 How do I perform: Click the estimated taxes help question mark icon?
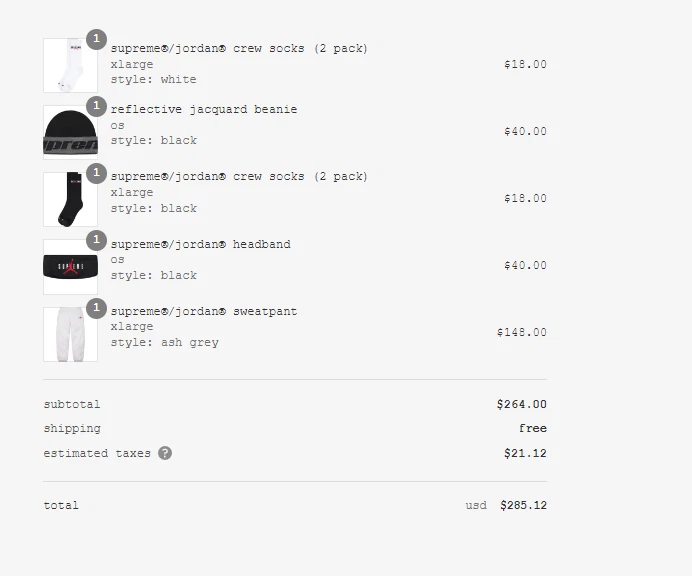click(165, 453)
